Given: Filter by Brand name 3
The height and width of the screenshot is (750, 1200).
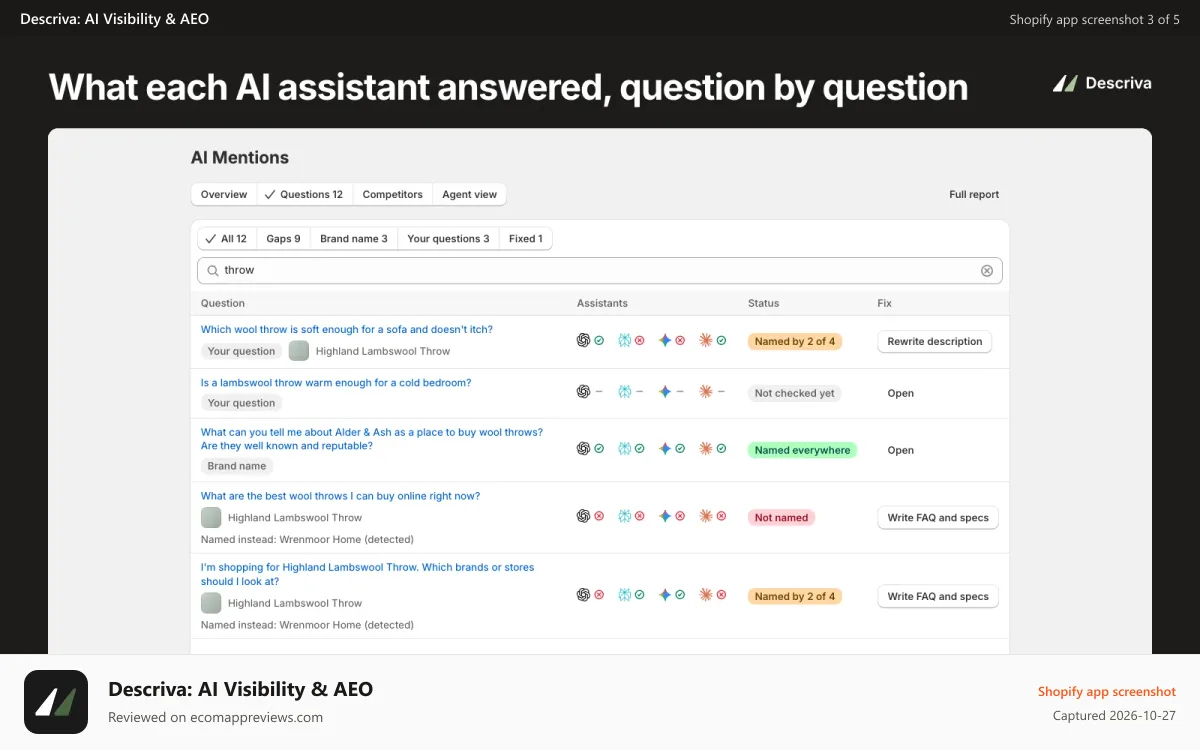Looking at the screenshot, I should click(x=354, y=239).
